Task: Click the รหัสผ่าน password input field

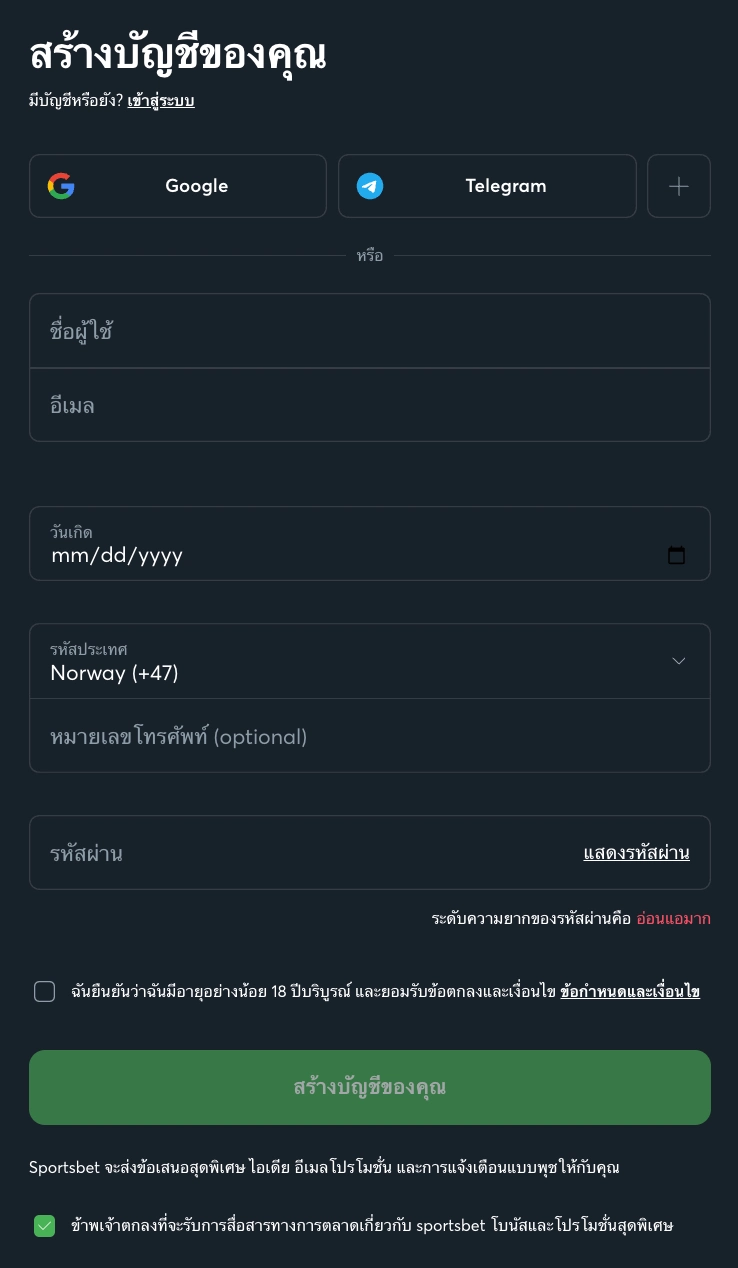Action: 300,853
